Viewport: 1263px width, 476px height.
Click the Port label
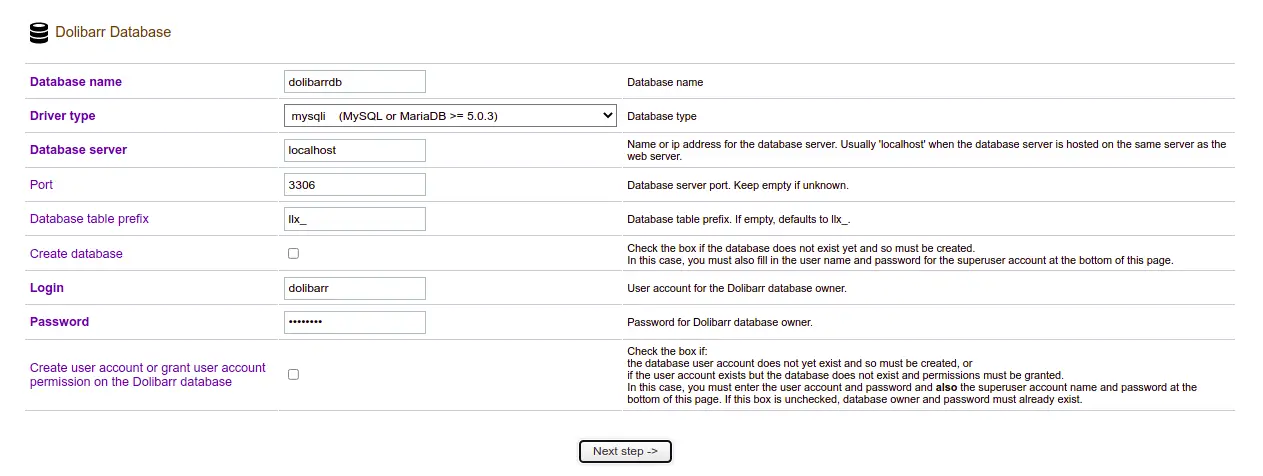[x=41, y=185]
